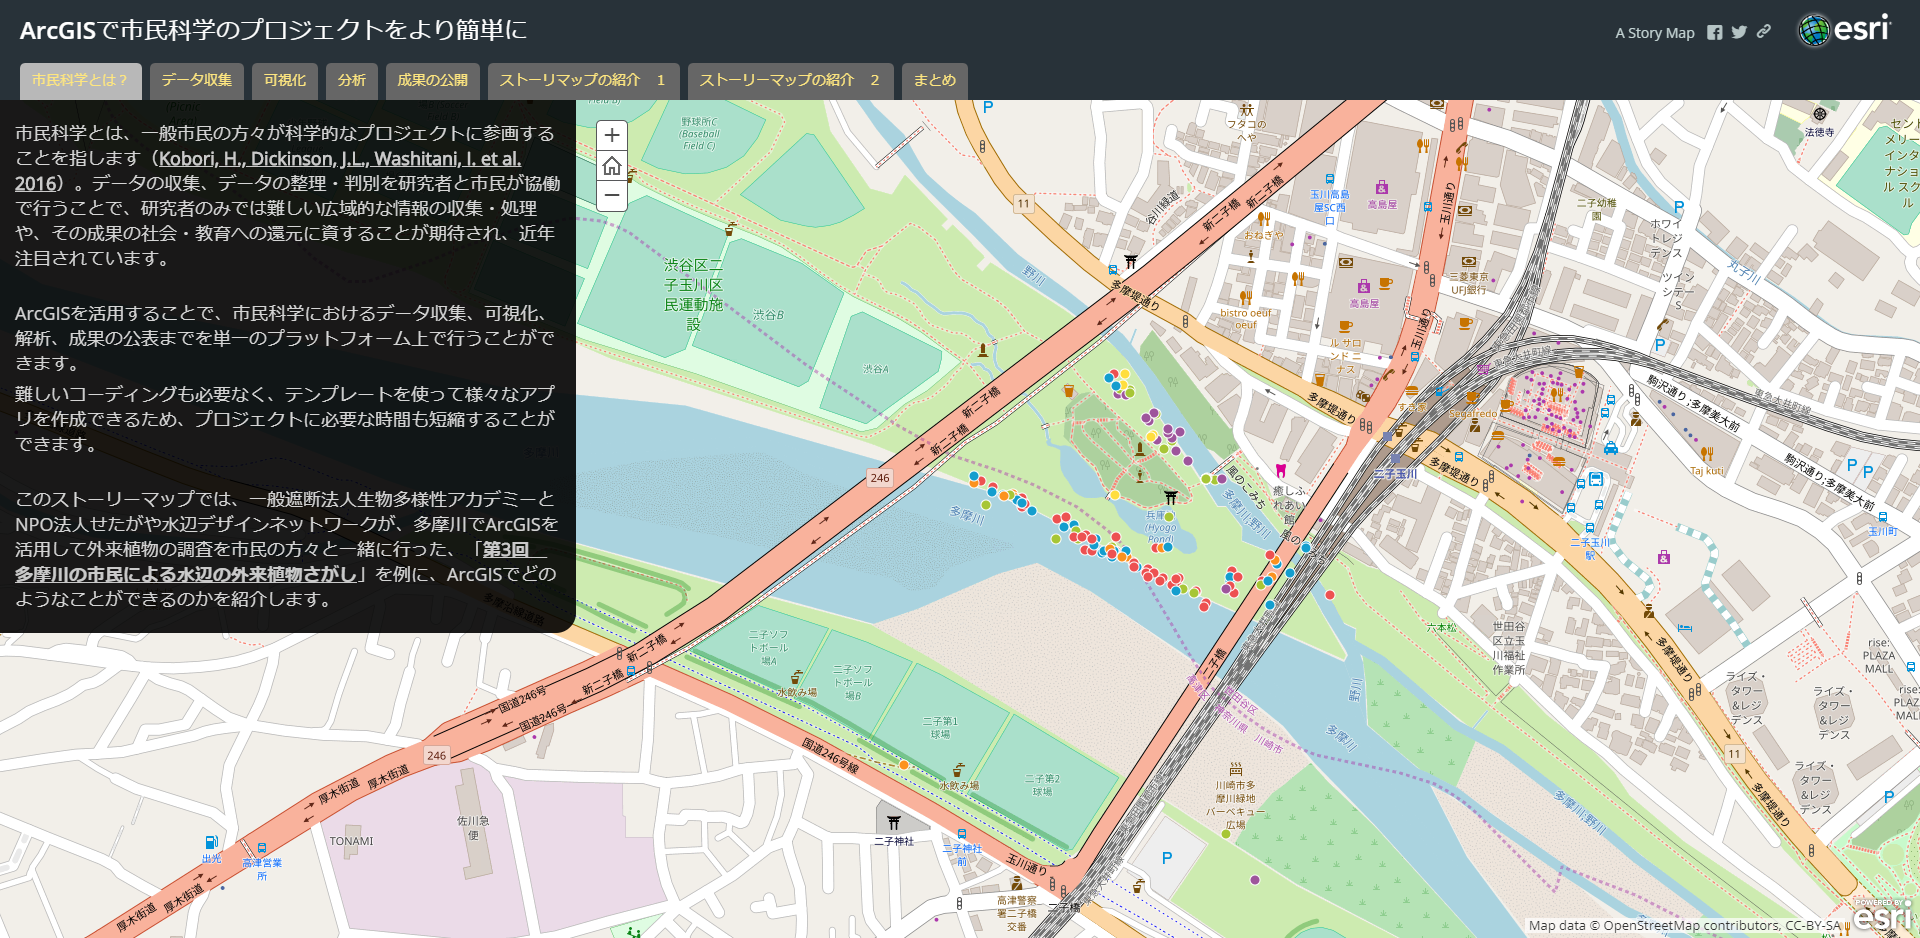Click Powered by Esri logo on map
1920x938 pixels.
(1881, 916)
